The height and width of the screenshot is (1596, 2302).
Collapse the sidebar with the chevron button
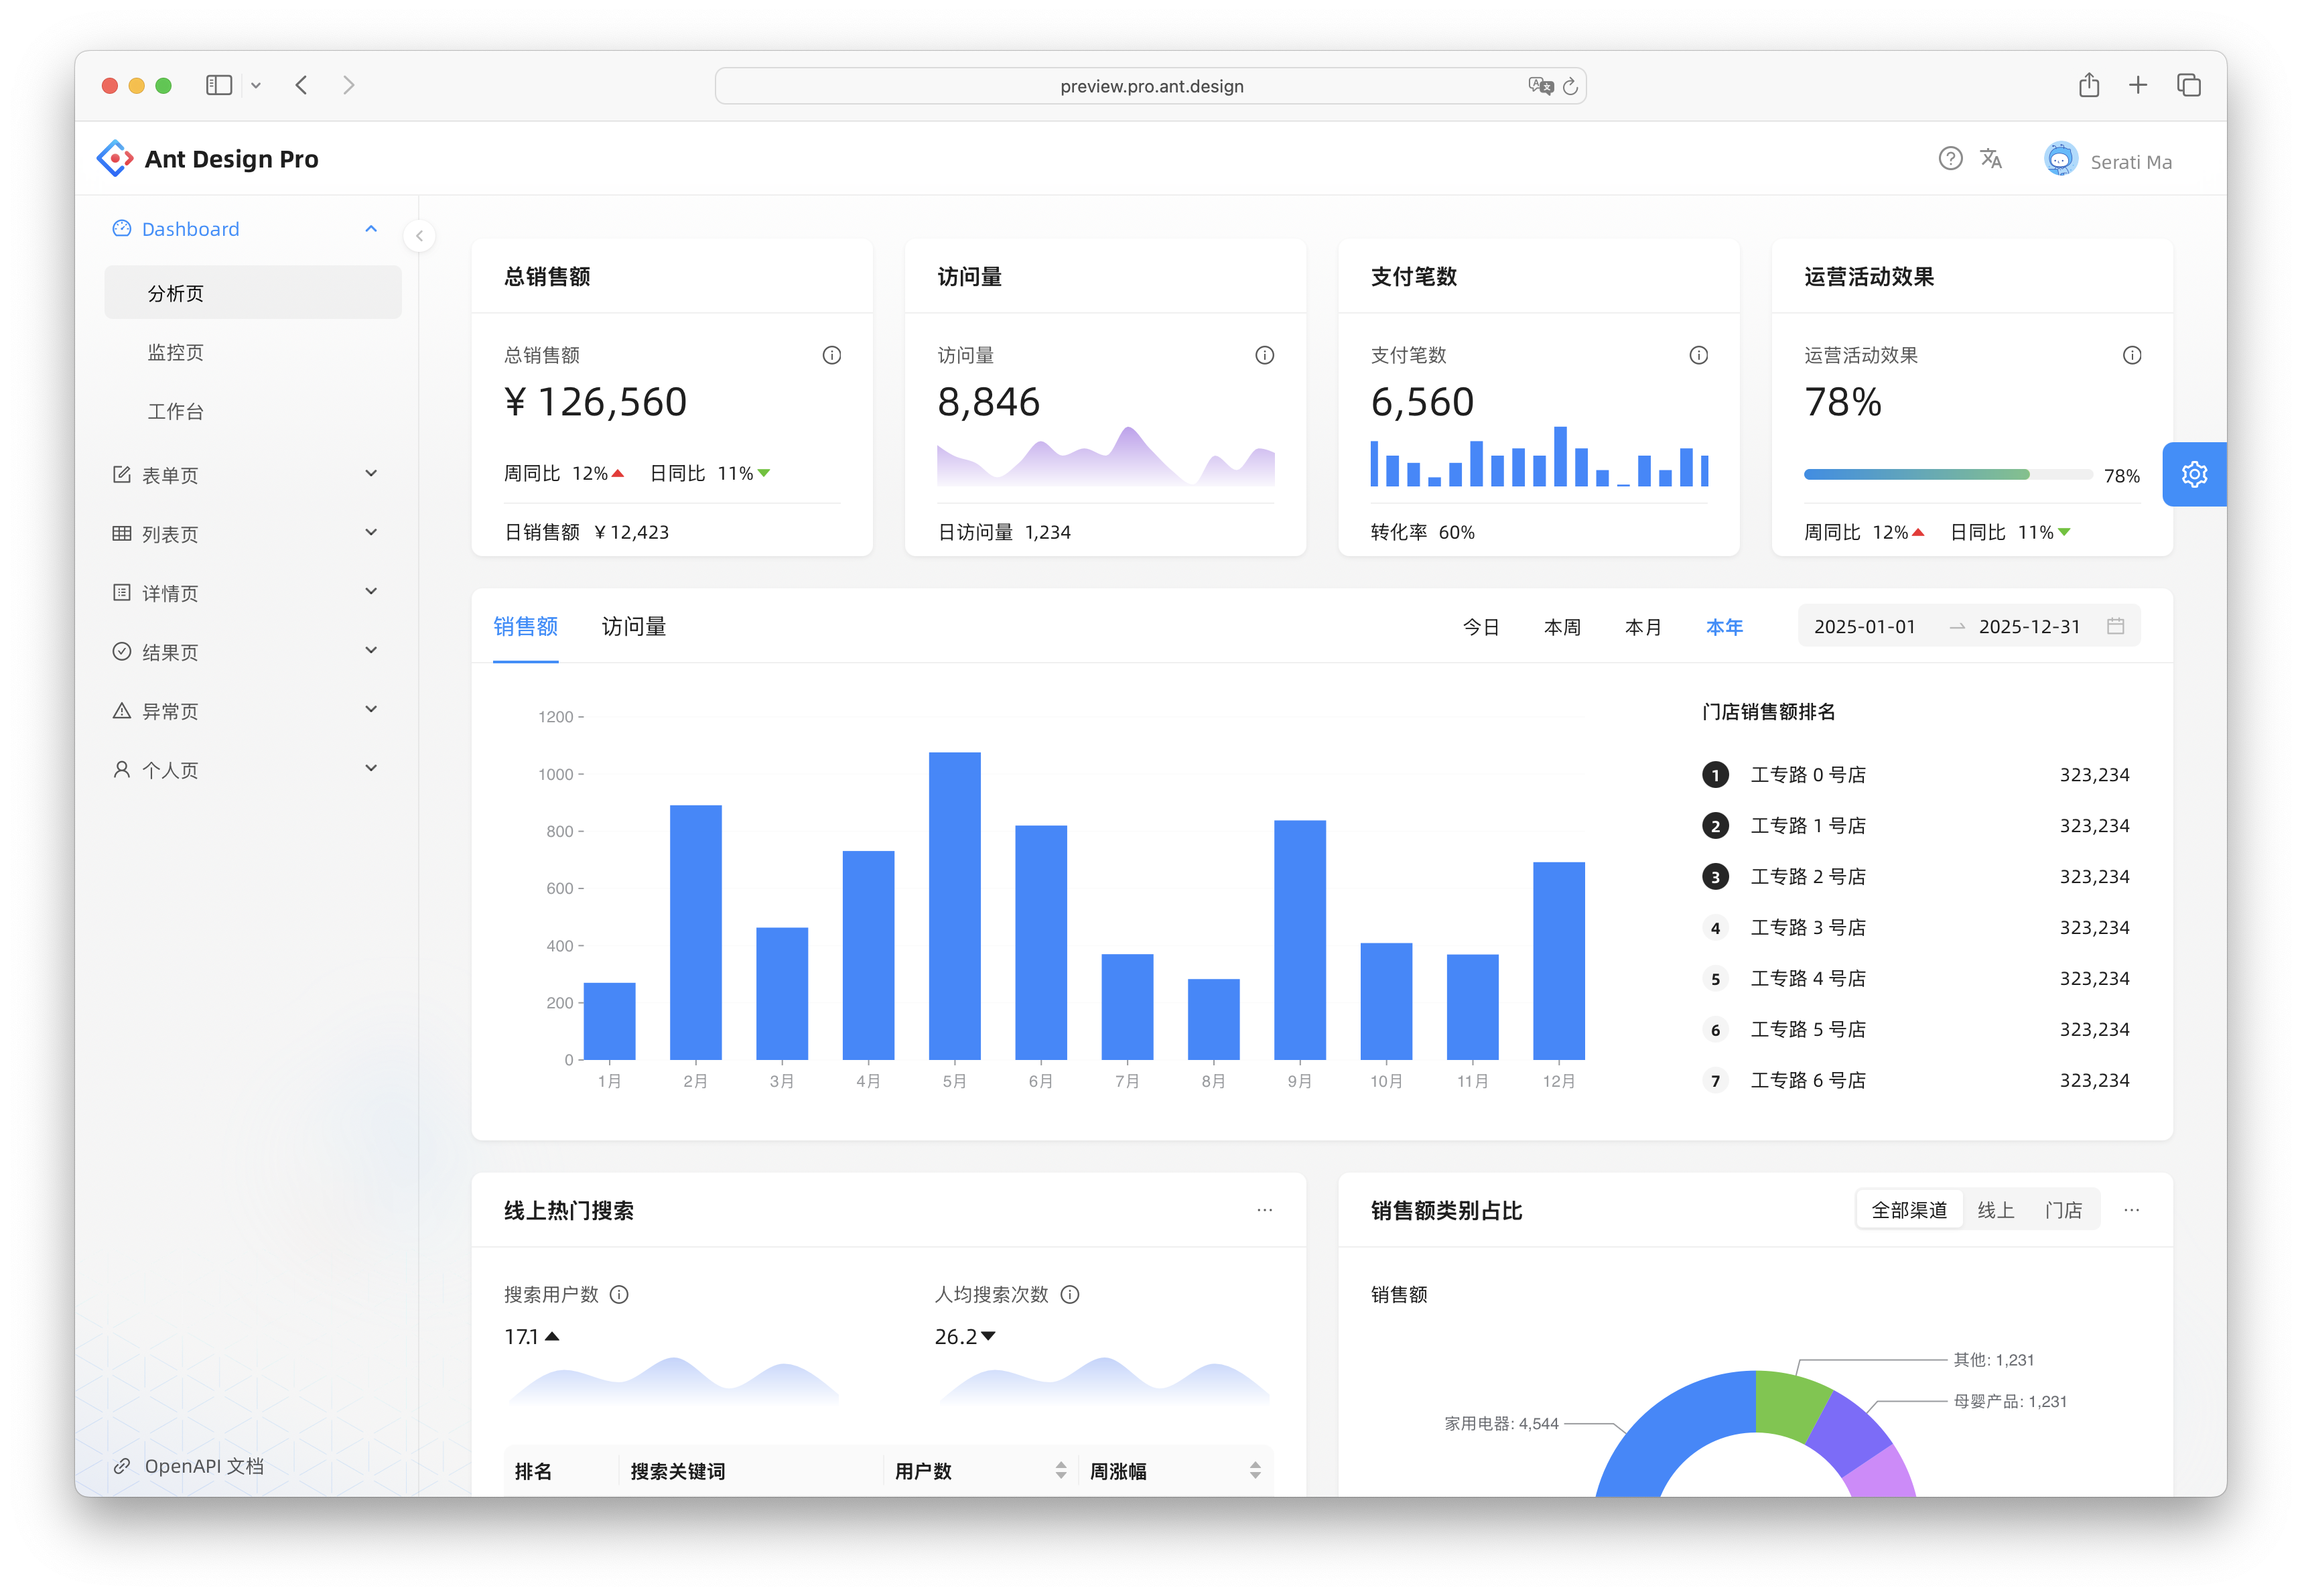pos(419,236)
